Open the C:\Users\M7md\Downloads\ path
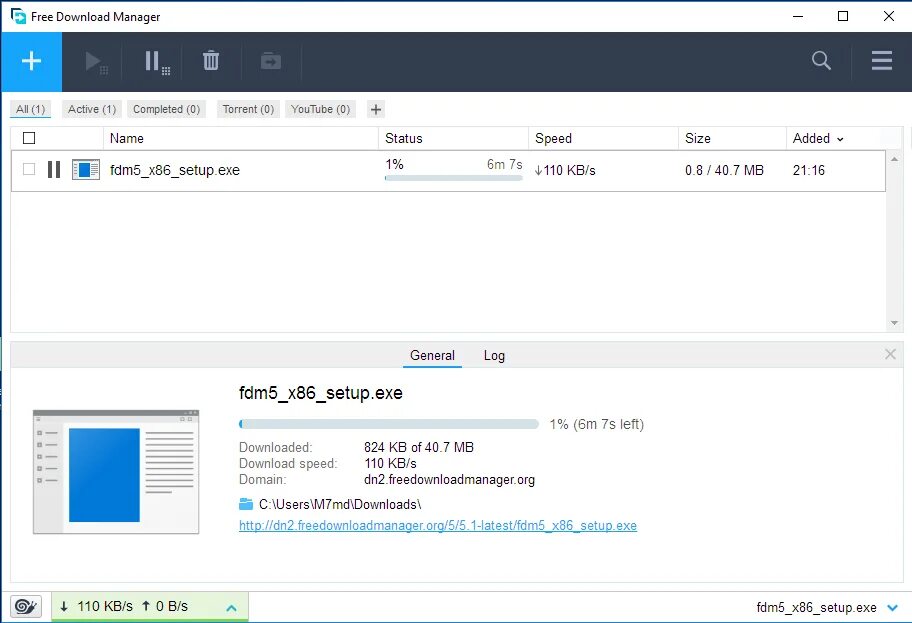Image resolution: width=912 pixels, height=623 pixels. [340, 504]
